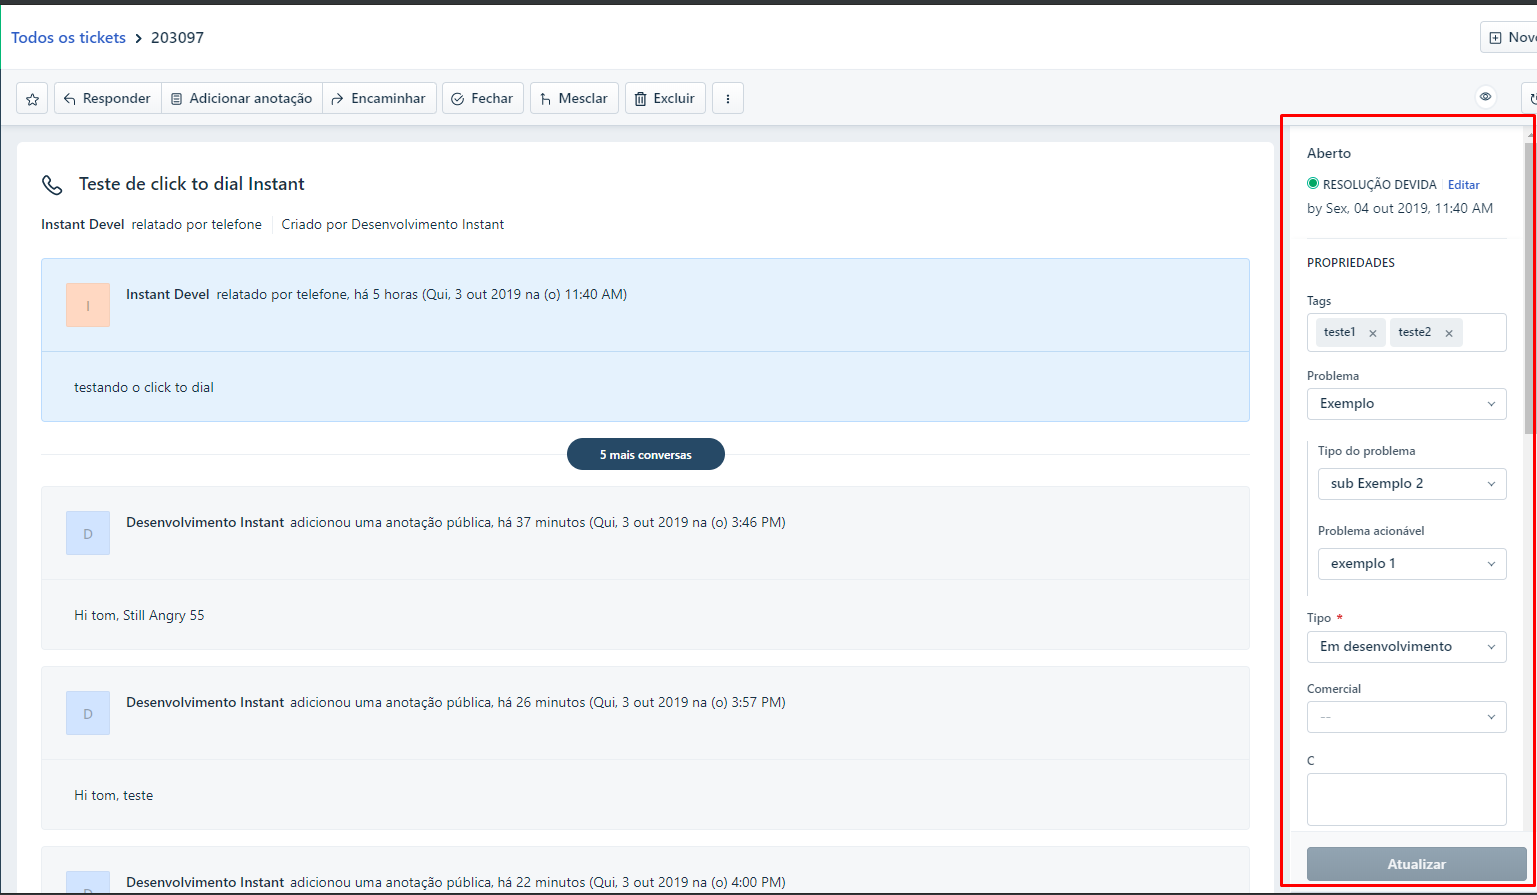Click the eye watcher icon

pos(1486,97)
